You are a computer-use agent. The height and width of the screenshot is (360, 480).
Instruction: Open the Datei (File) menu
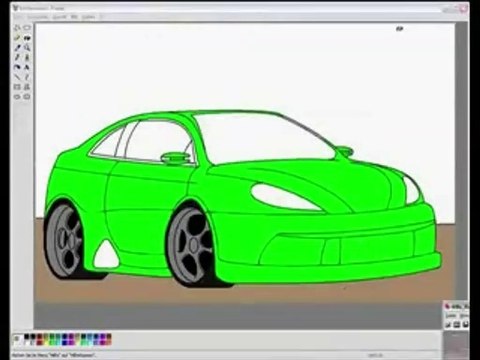[18, 17]
